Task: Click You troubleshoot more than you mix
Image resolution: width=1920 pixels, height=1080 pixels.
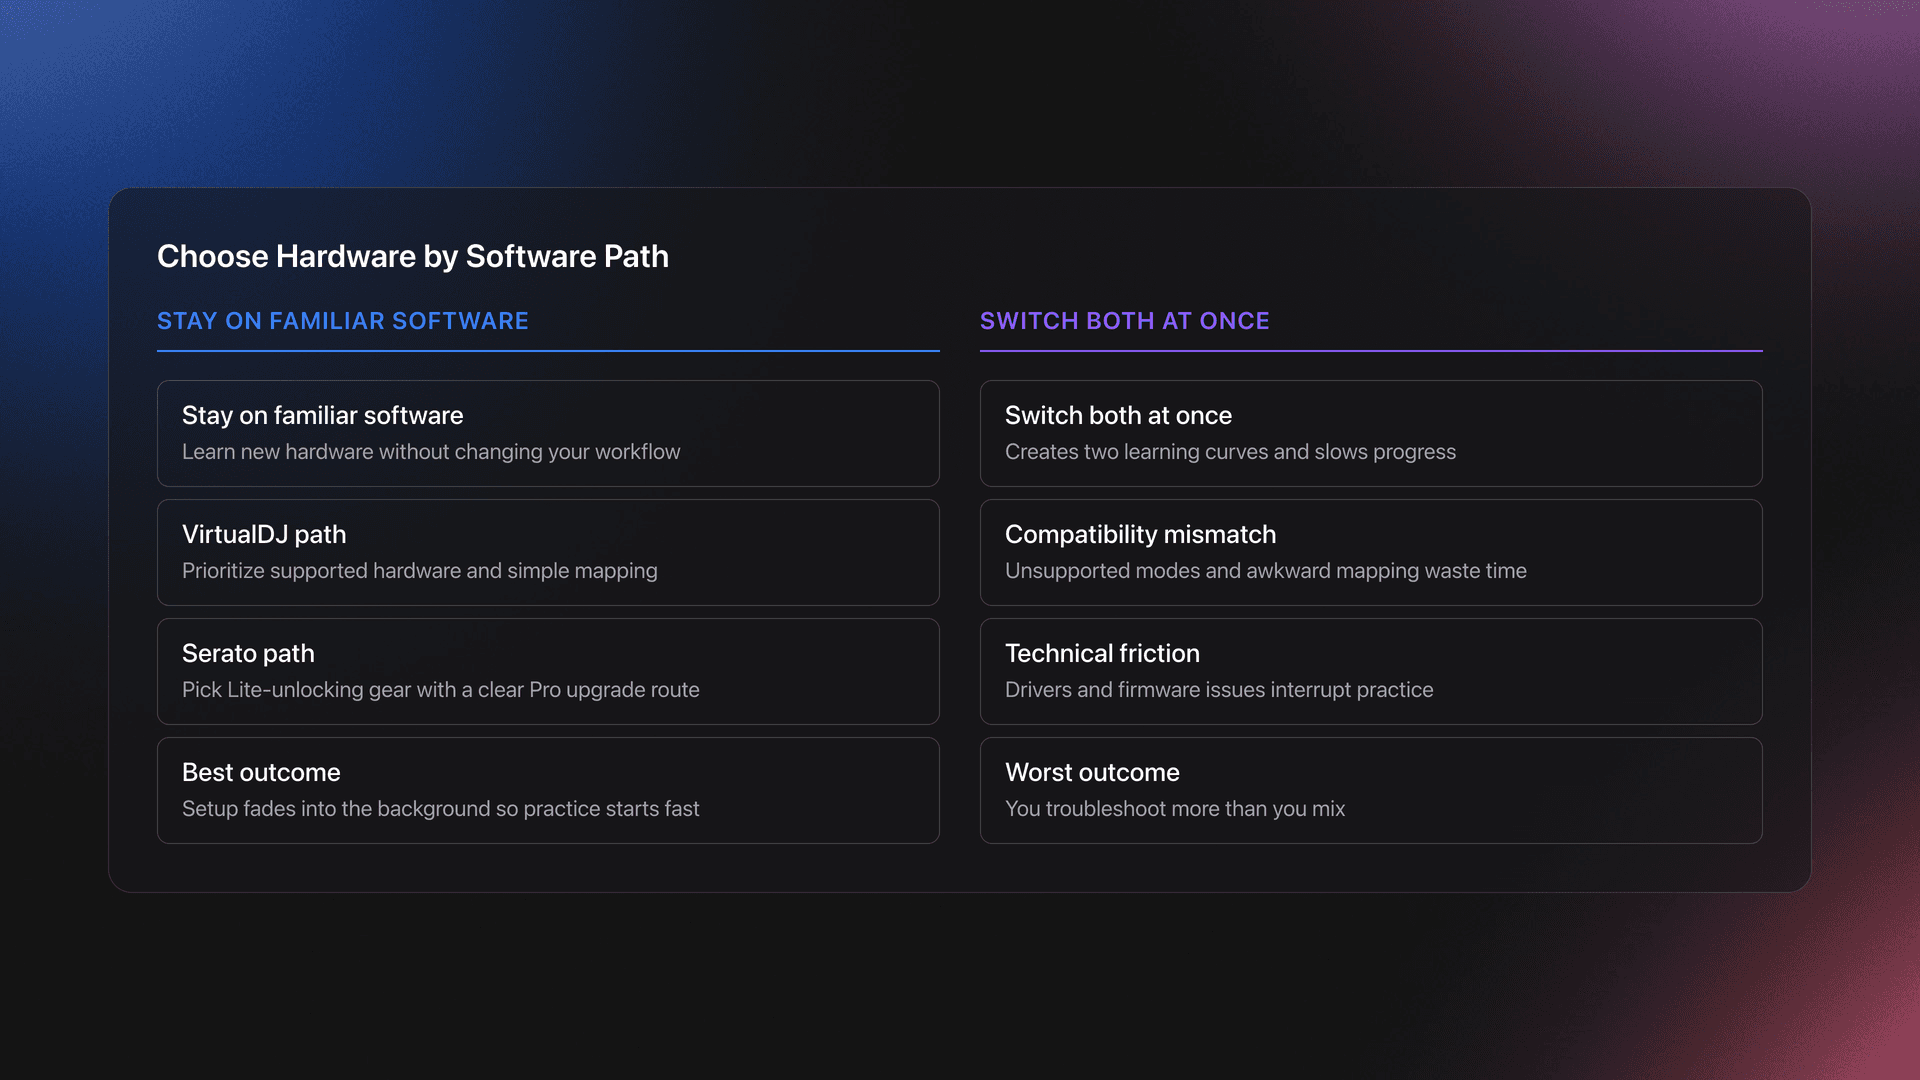Action: point(1174,809)
